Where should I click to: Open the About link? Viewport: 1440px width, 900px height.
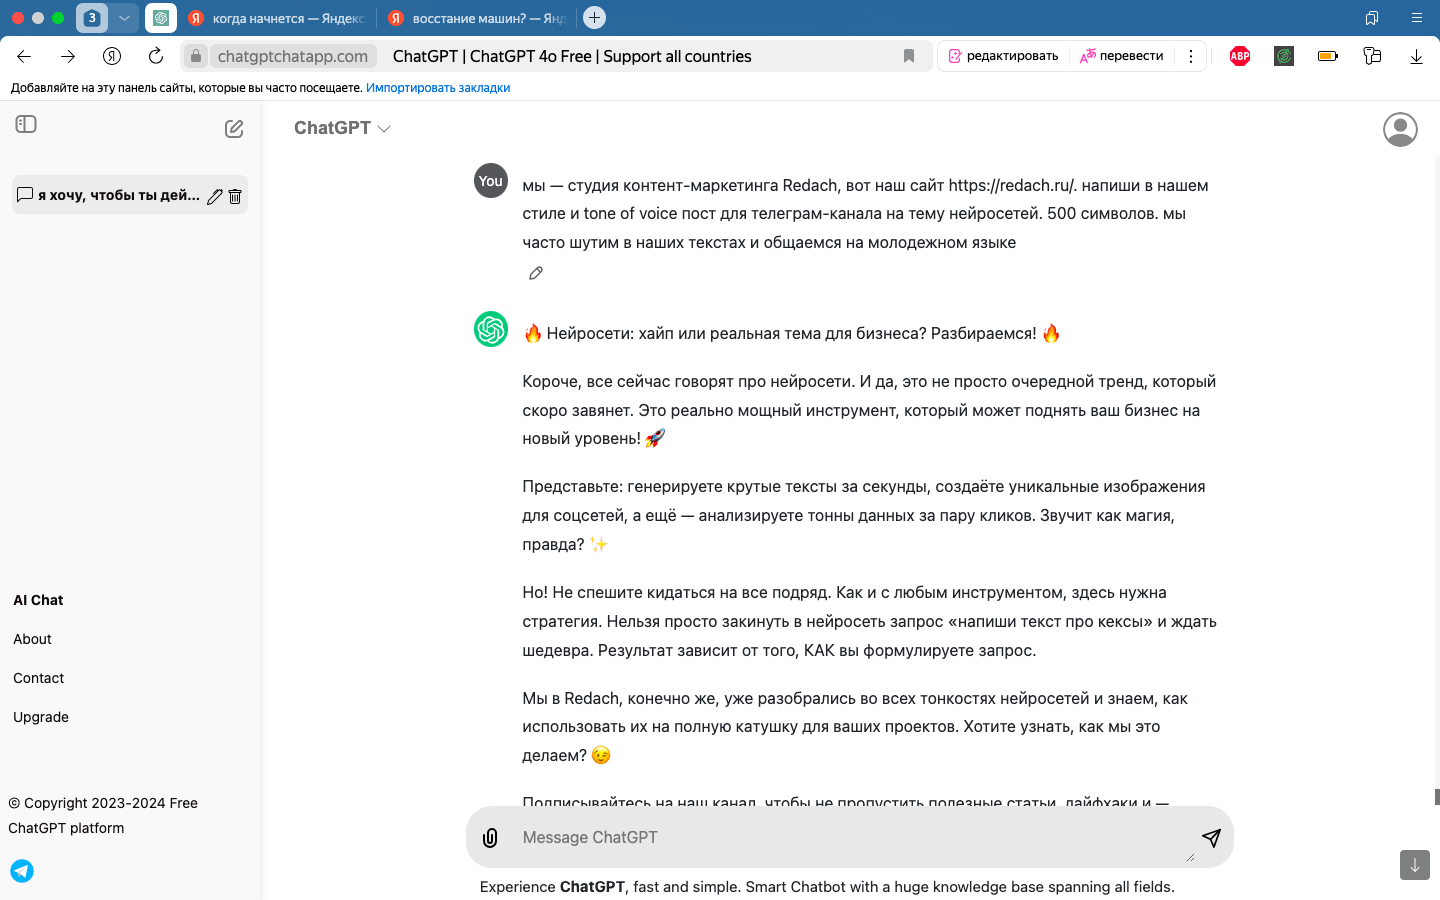32,639
